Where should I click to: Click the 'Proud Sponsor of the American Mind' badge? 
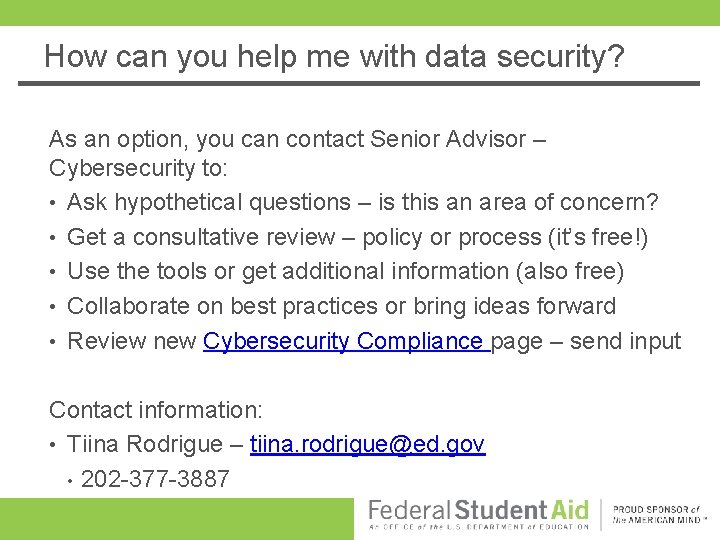[x=660, y=515]
